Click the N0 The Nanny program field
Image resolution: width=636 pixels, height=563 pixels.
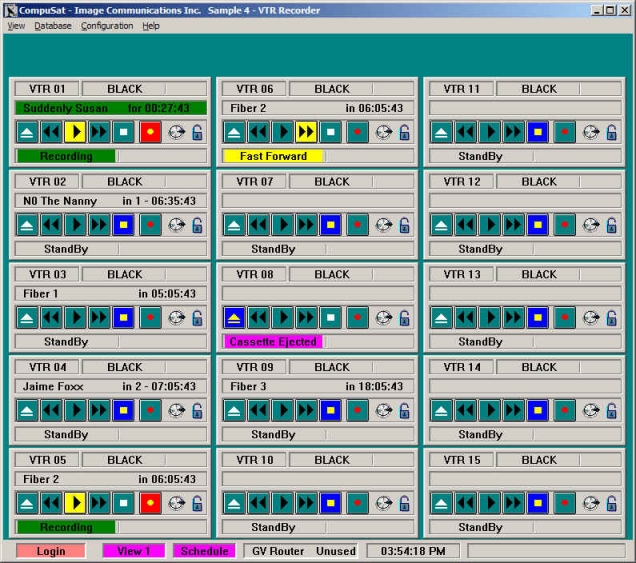pyautogui.click(x=111, y=201)
